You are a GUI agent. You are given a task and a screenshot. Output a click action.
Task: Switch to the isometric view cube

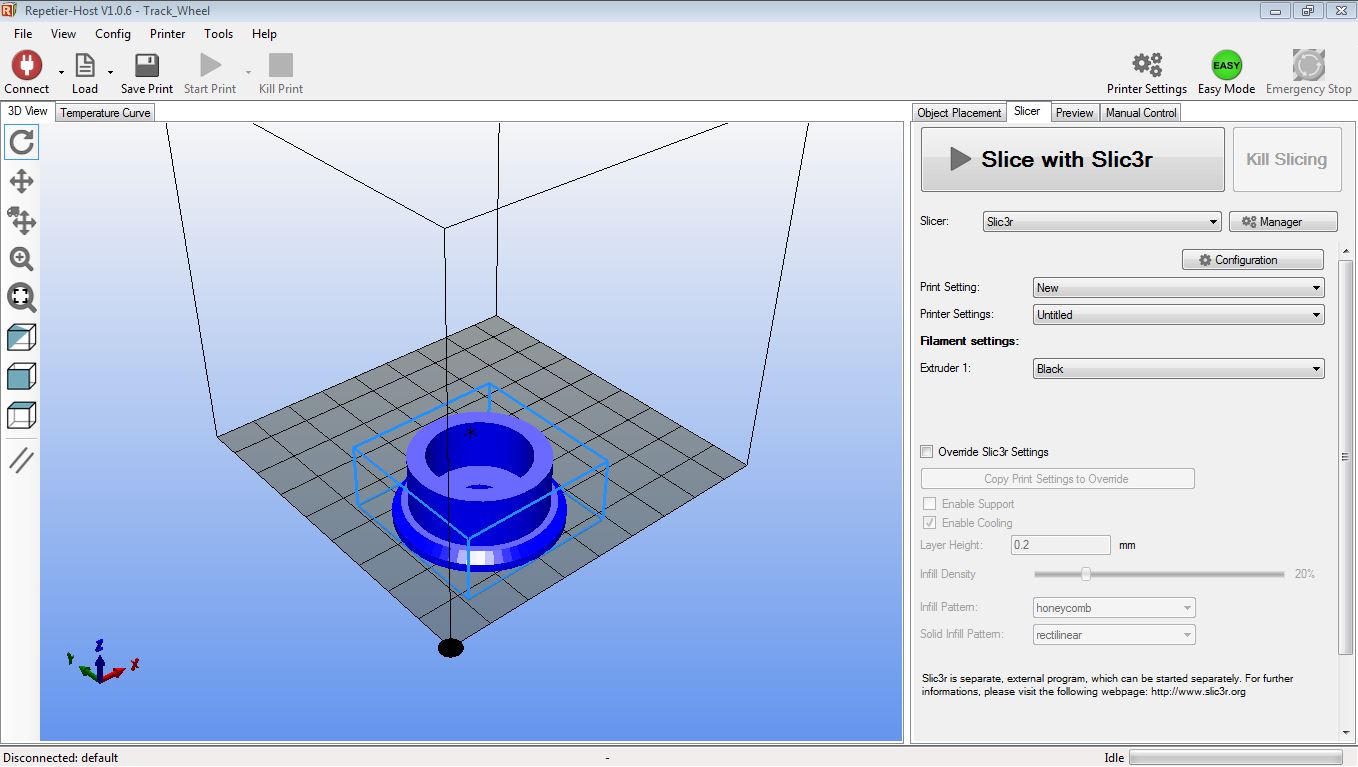click(21, 337)
